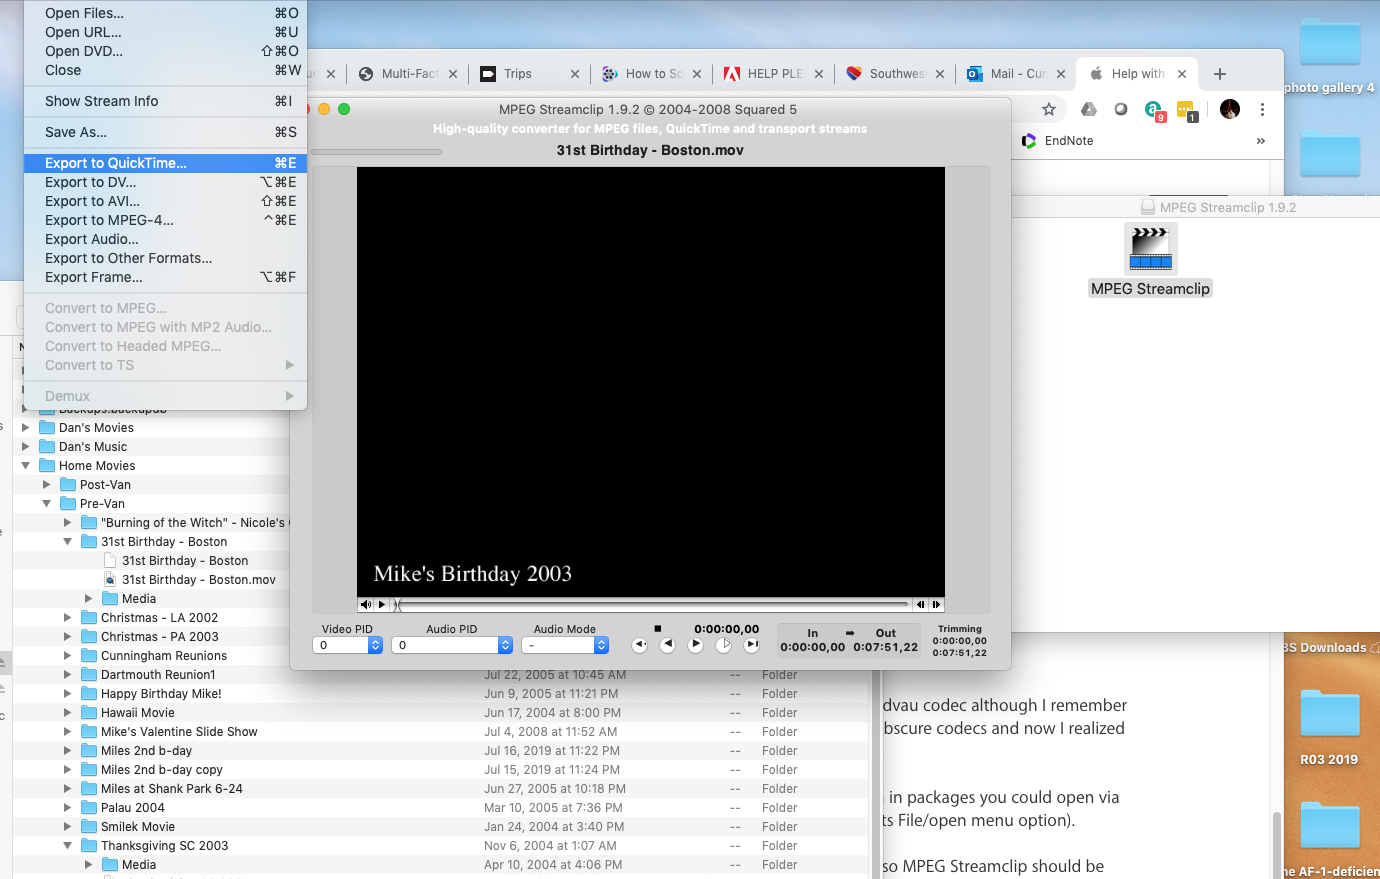Choose Export Frame menu item
Image resolution: width=1380 pixels, height=879 pixels.
165,277
